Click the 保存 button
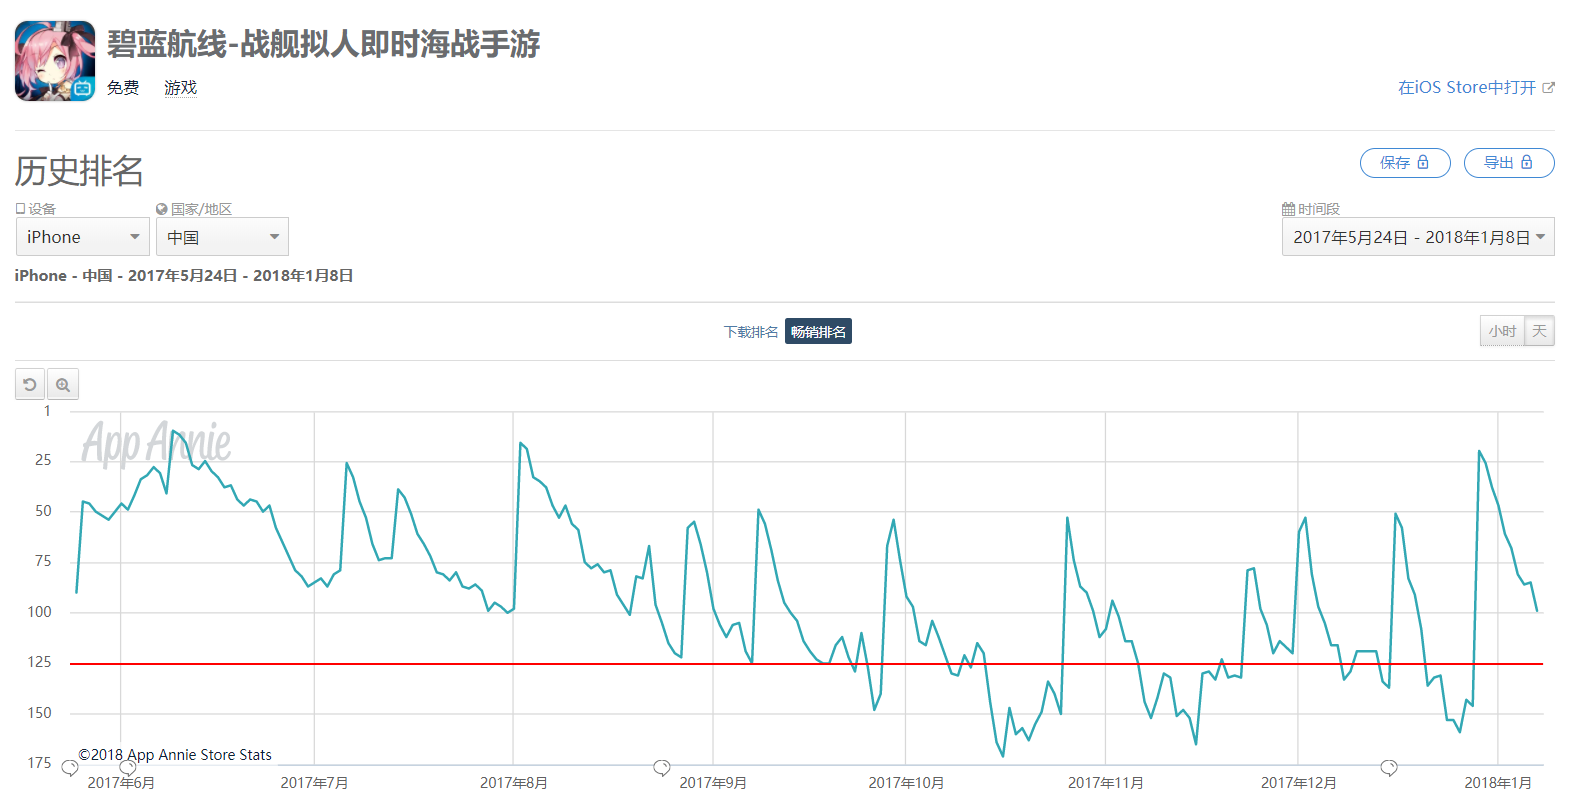1570x802 pixels. 1405,163
